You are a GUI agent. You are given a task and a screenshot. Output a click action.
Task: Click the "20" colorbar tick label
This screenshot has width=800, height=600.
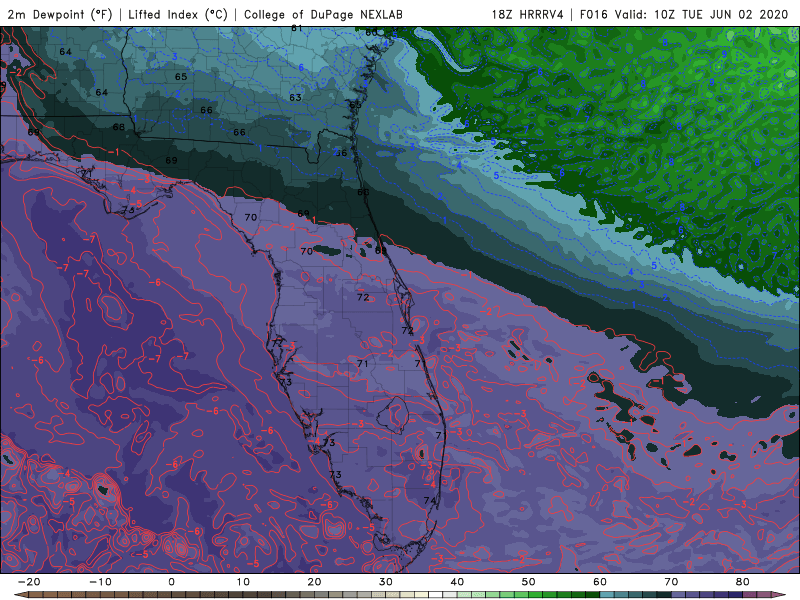click(314, 582)
